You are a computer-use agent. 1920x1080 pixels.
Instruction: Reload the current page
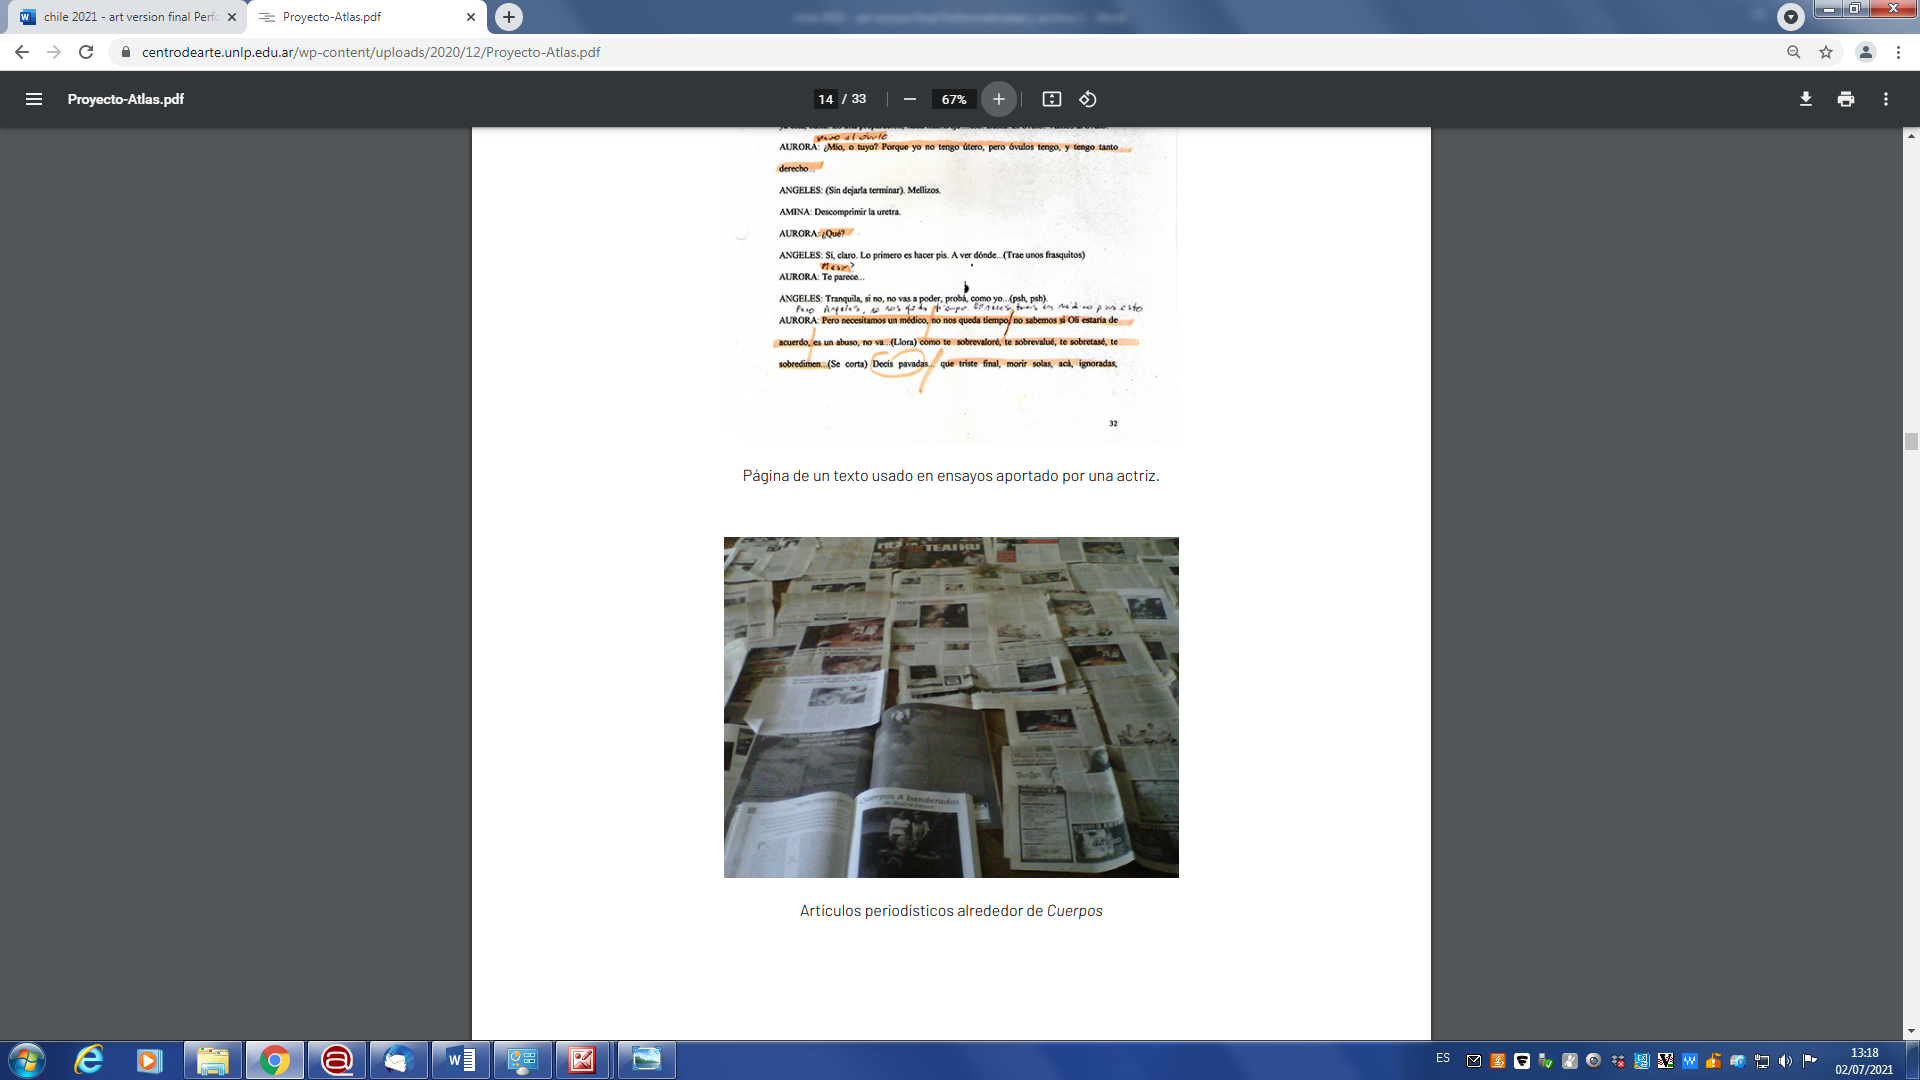[x=86, y=52]
